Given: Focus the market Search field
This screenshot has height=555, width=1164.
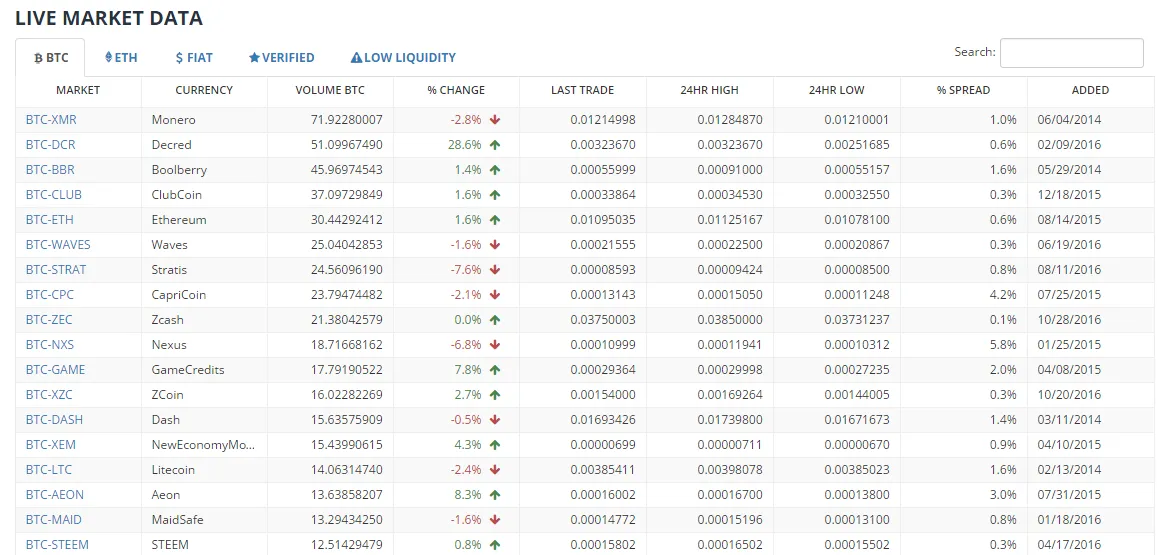Looking at the screenshot, I should pos(1071,53).
